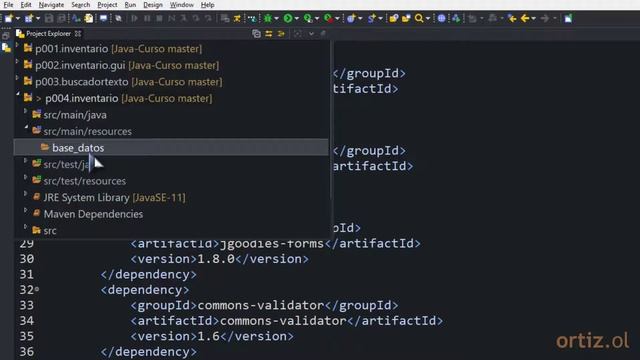Expand JRE System Library node
640x360 pixels.
click(x=26, y=194)
